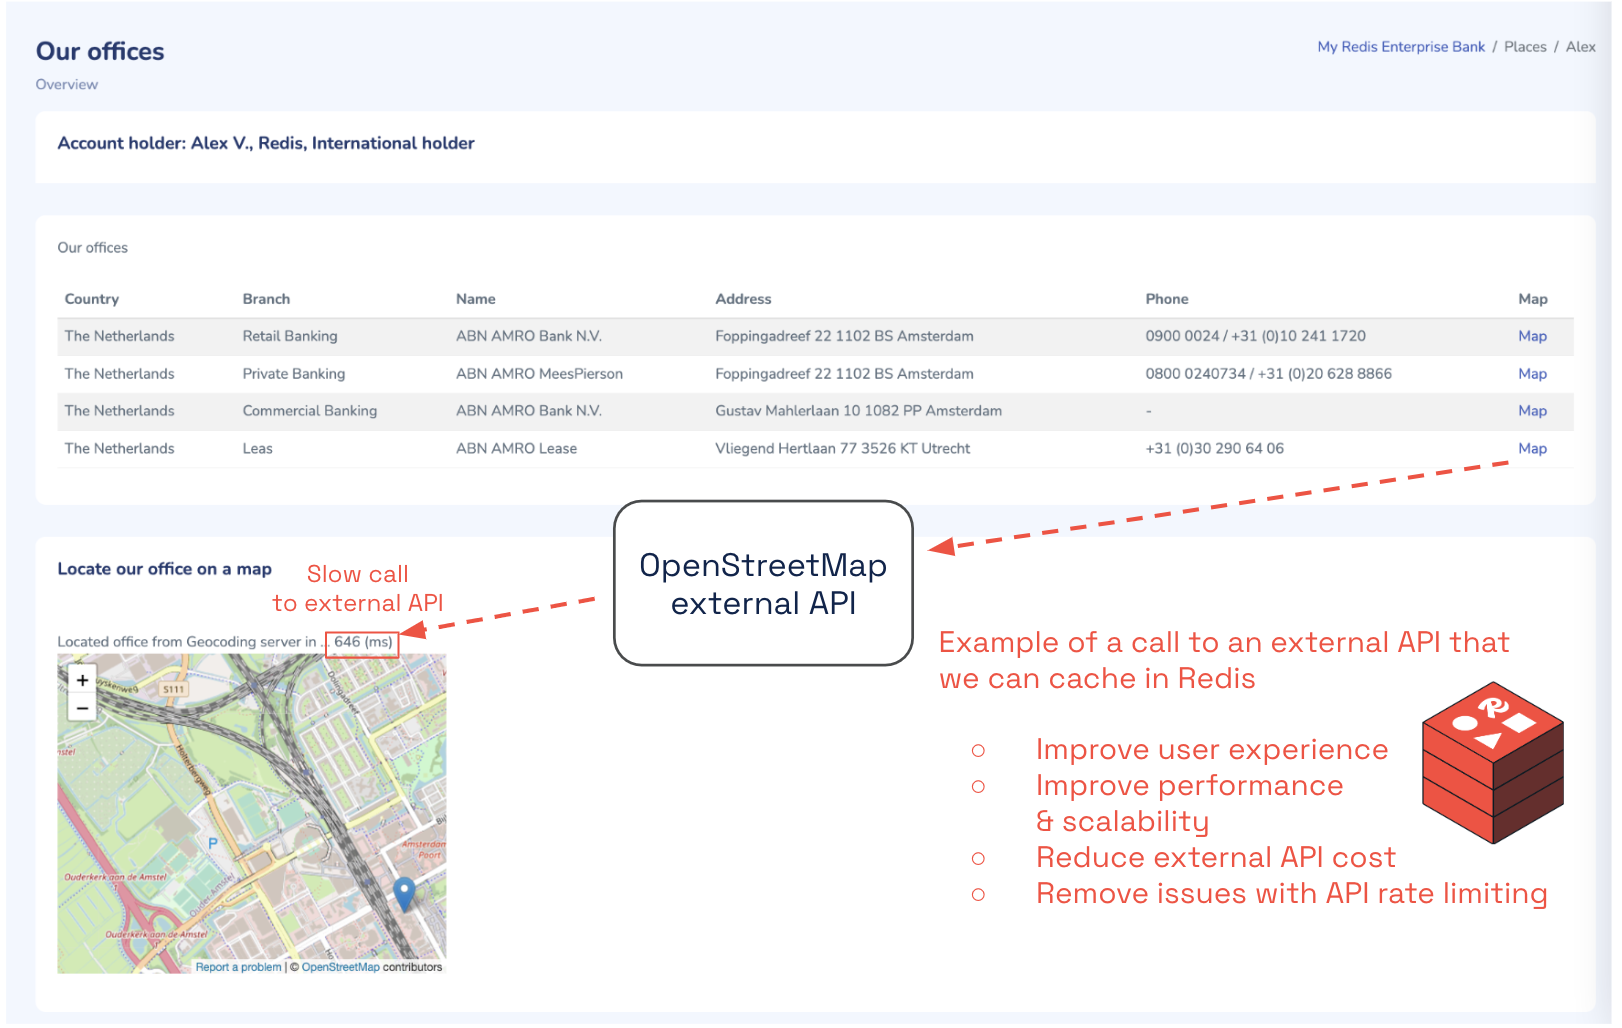1622x1028 pixels.
Task: Open Map link for Retail Banking row
Action: click(x=1532, y=336)
